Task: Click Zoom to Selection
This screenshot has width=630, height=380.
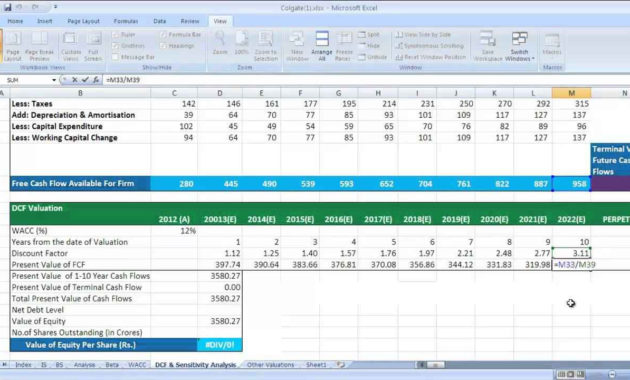Action: pyautogui.click(x=266, y=46)
